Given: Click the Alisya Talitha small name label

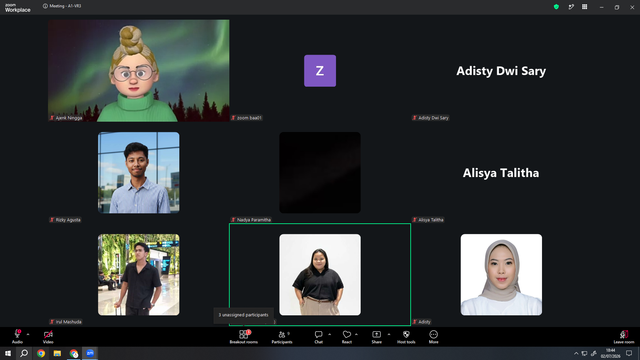Looking at the screenshot, I should pos(428,220).
